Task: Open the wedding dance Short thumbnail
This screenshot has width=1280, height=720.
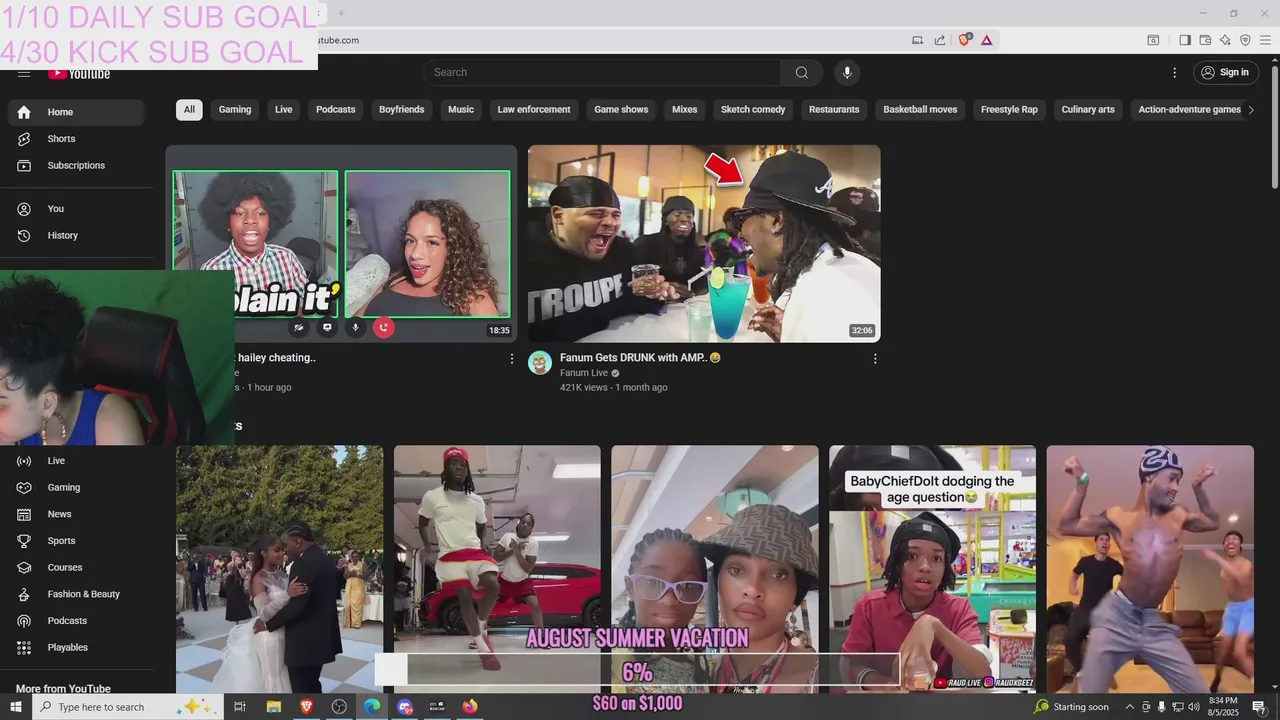Action: click(279, 569)
